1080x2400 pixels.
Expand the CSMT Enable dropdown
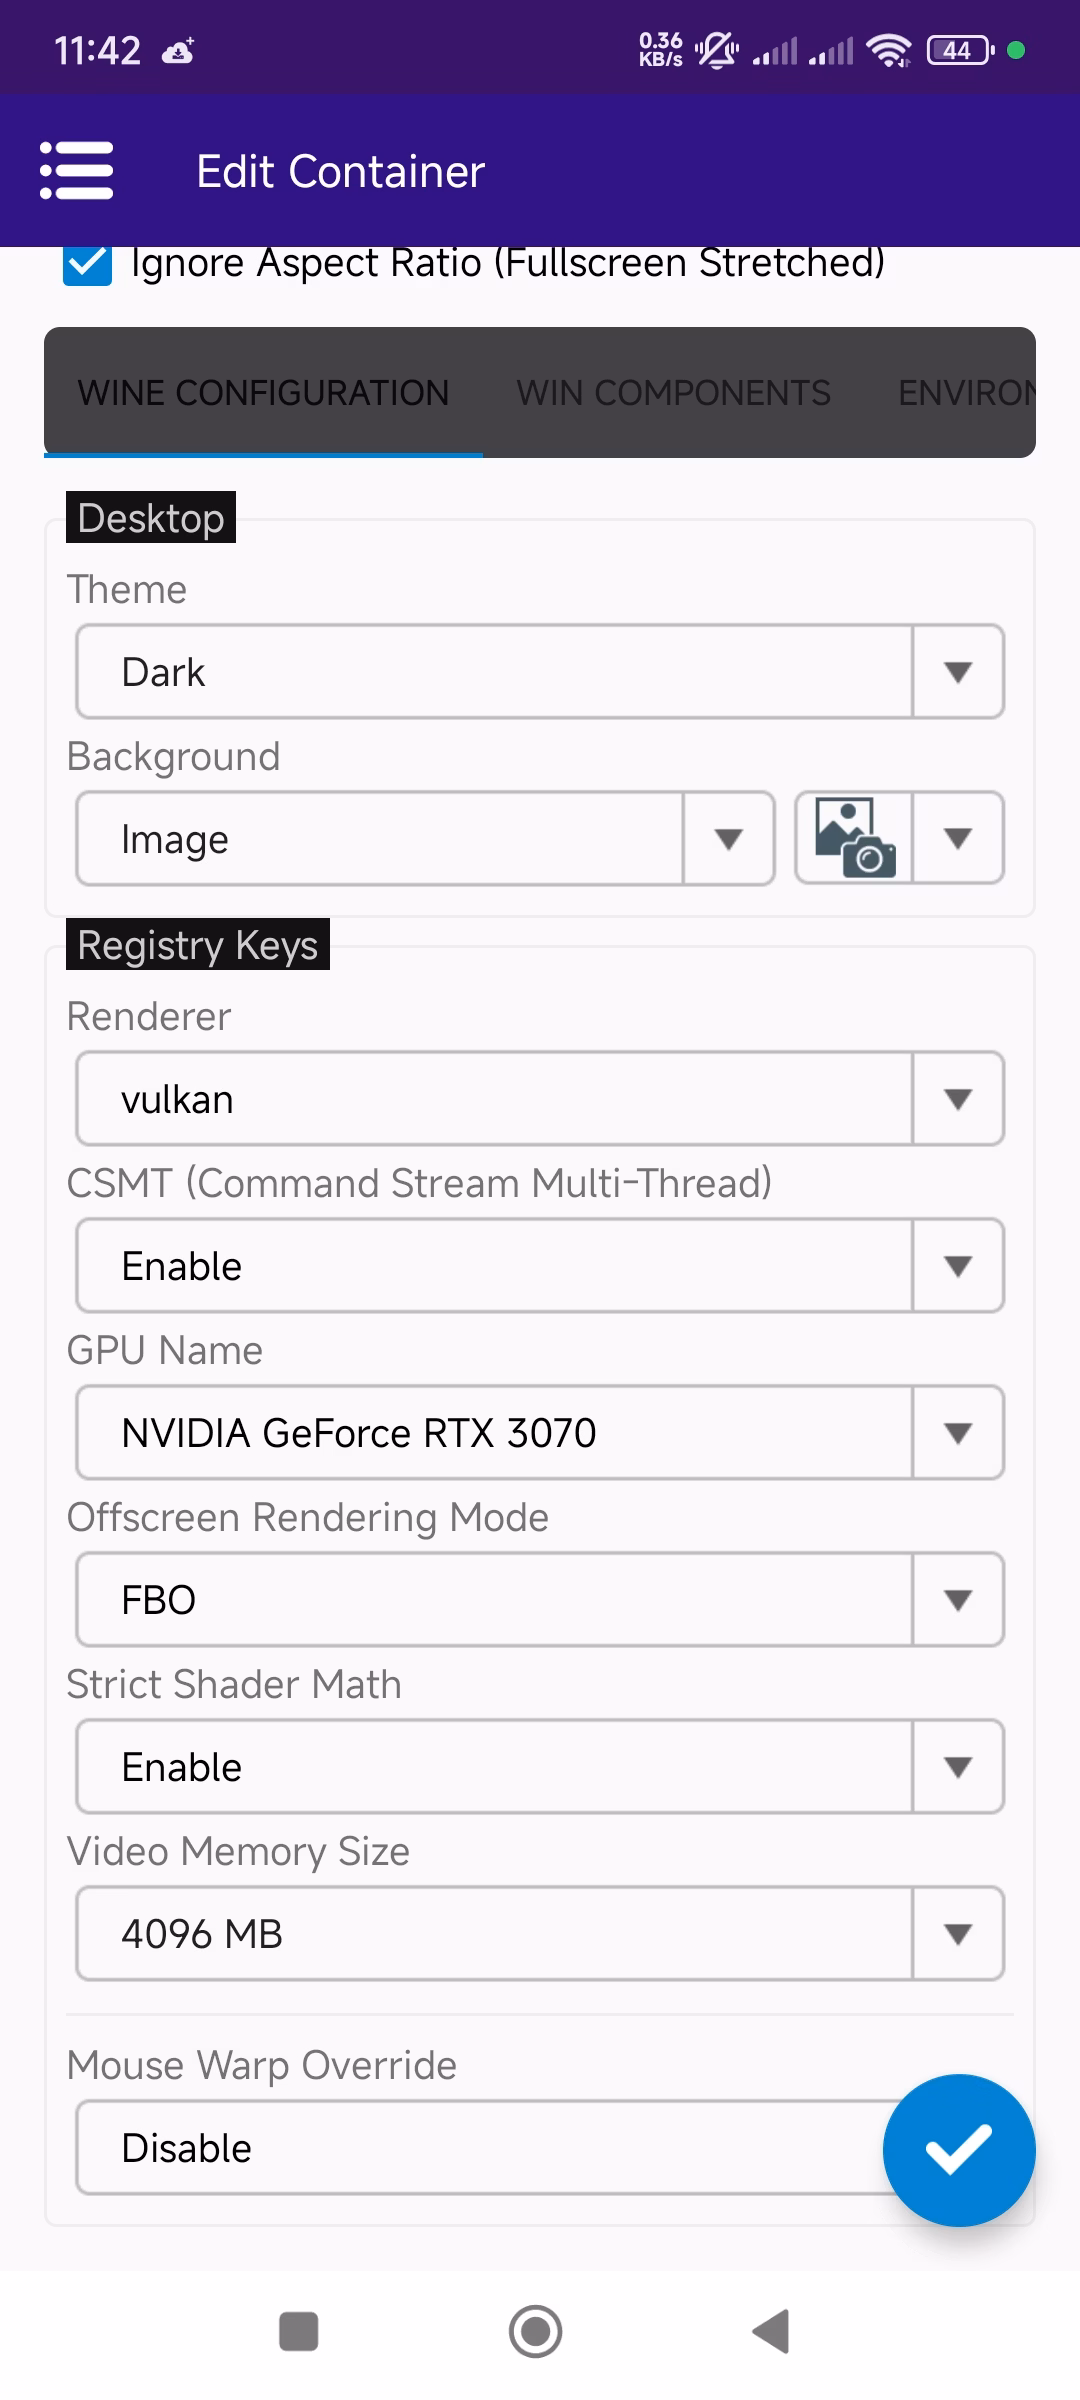(540, 1266)
